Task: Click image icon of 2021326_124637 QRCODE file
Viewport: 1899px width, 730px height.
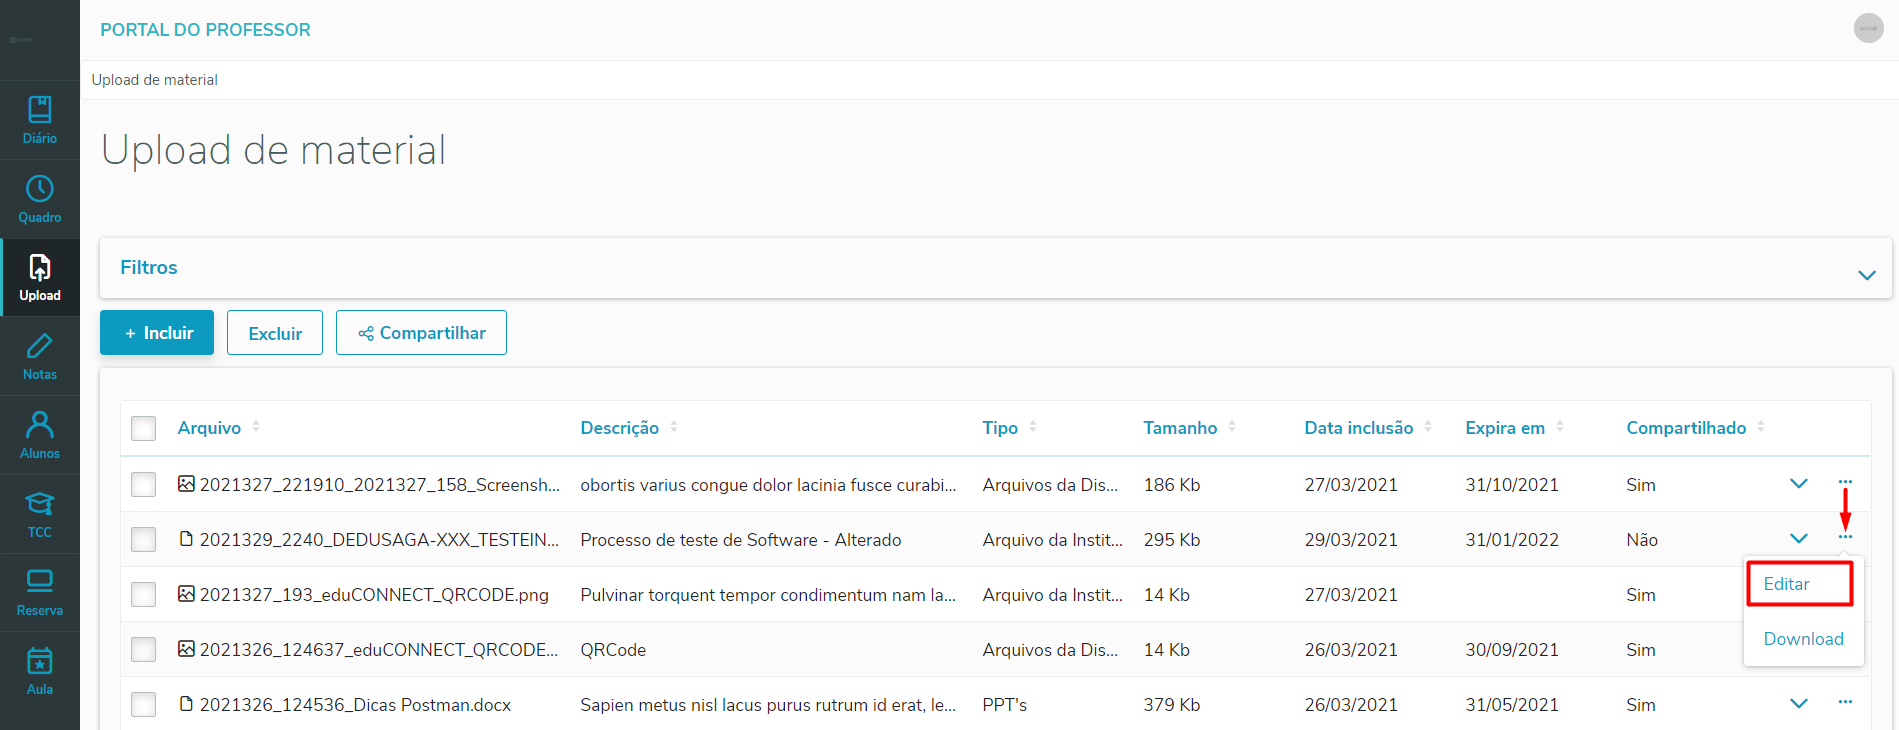Action: coord(186,649)
